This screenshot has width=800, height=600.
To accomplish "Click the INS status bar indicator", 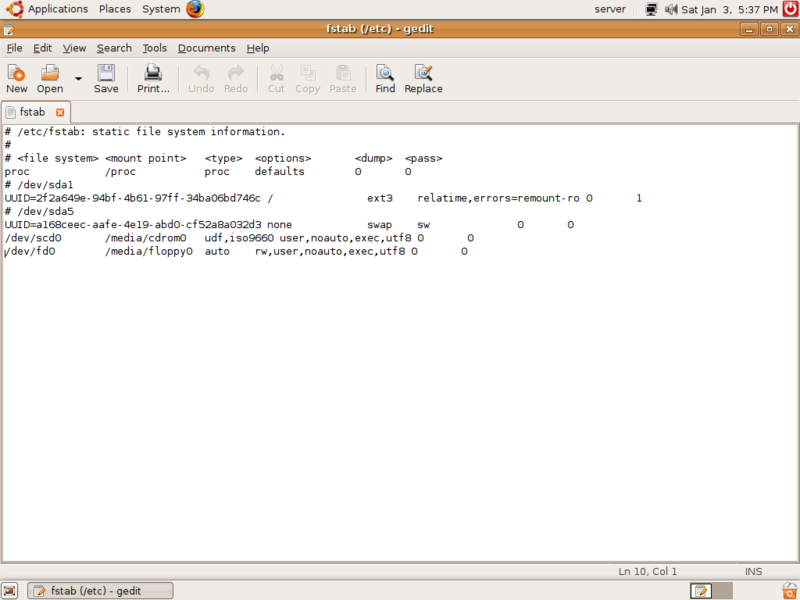I will (753, 571).
